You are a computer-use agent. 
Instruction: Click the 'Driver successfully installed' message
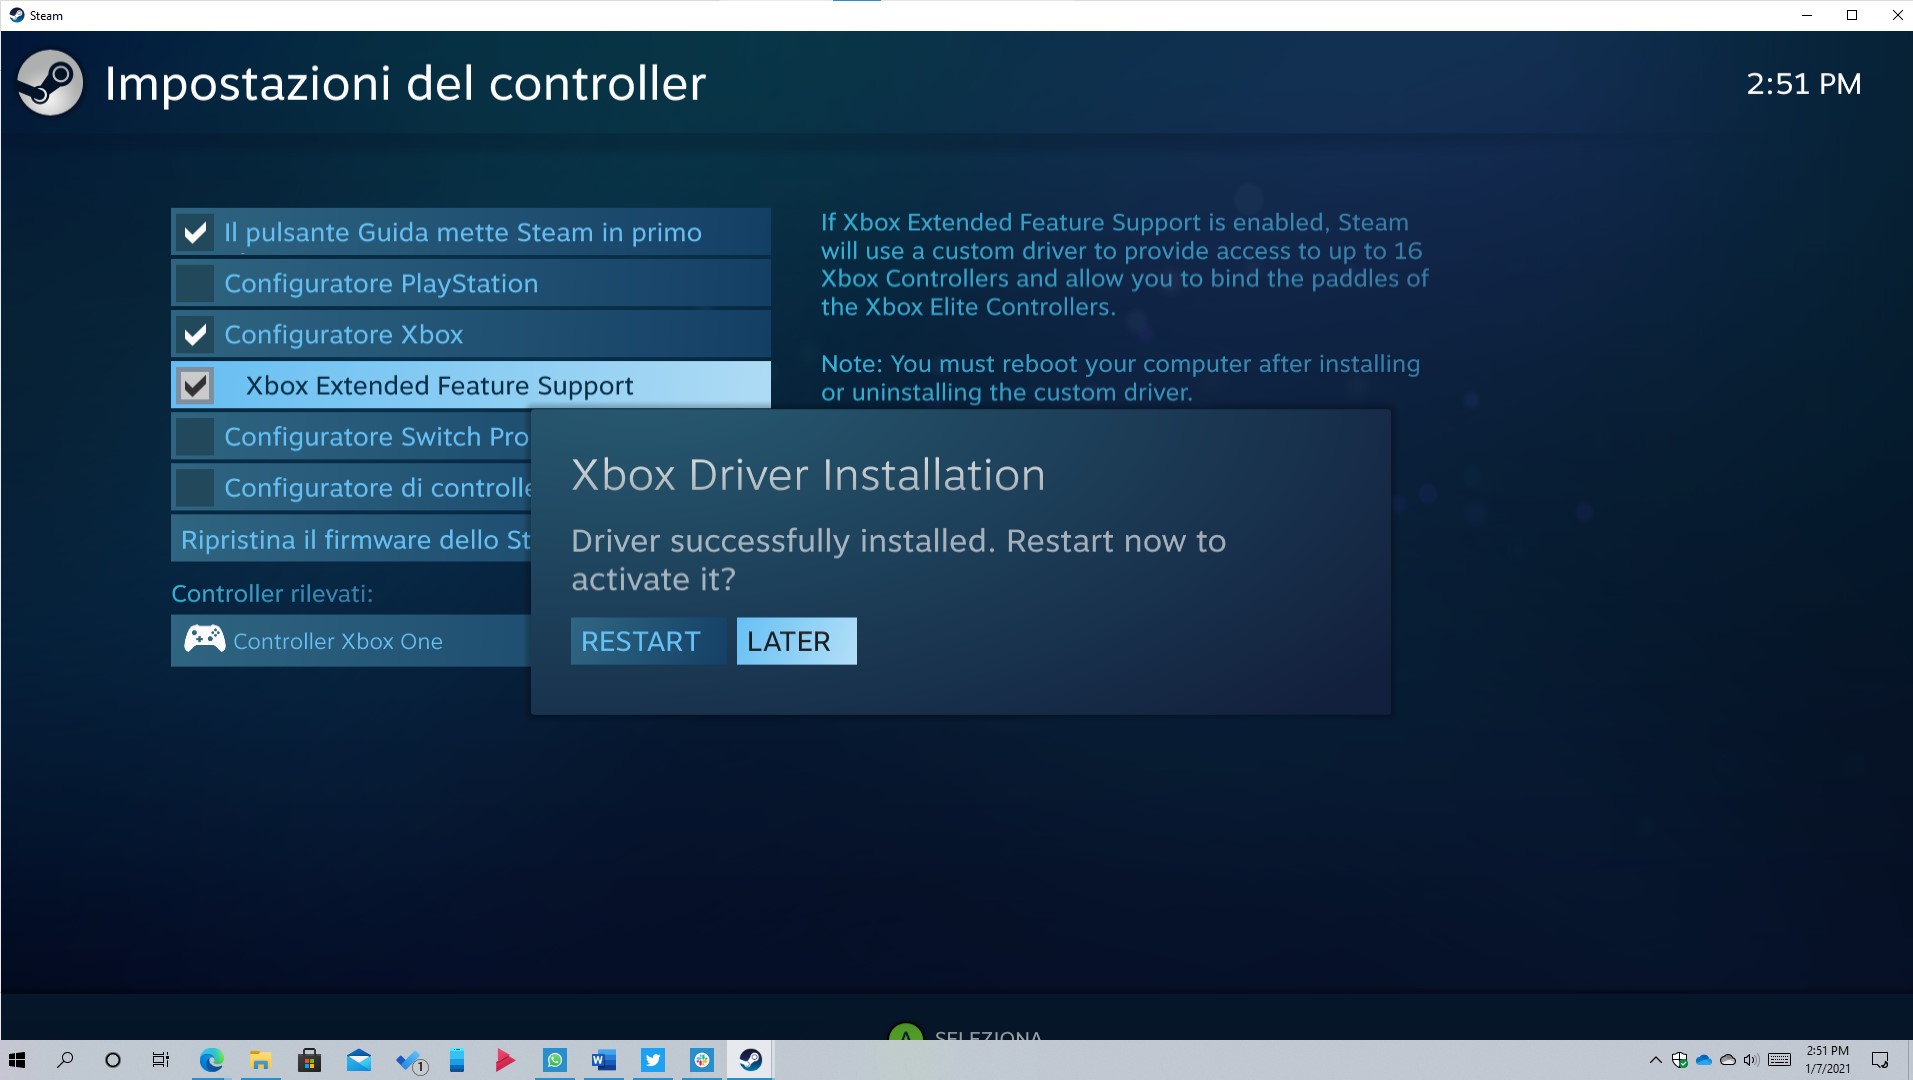click(898, 560)
